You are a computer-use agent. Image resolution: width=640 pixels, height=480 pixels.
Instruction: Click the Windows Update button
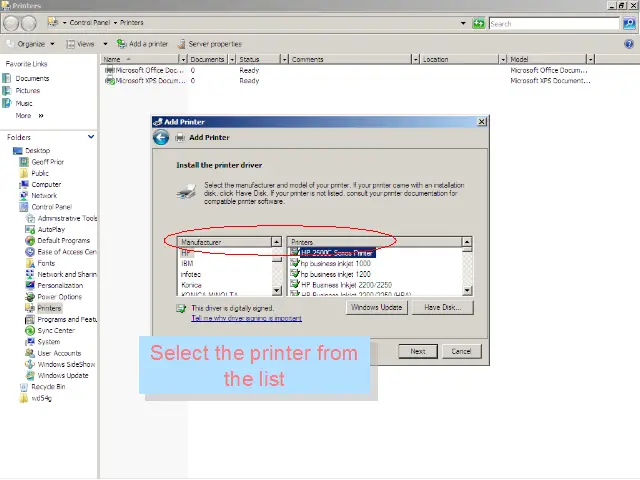pyautogui.click(x=377, y=307)
